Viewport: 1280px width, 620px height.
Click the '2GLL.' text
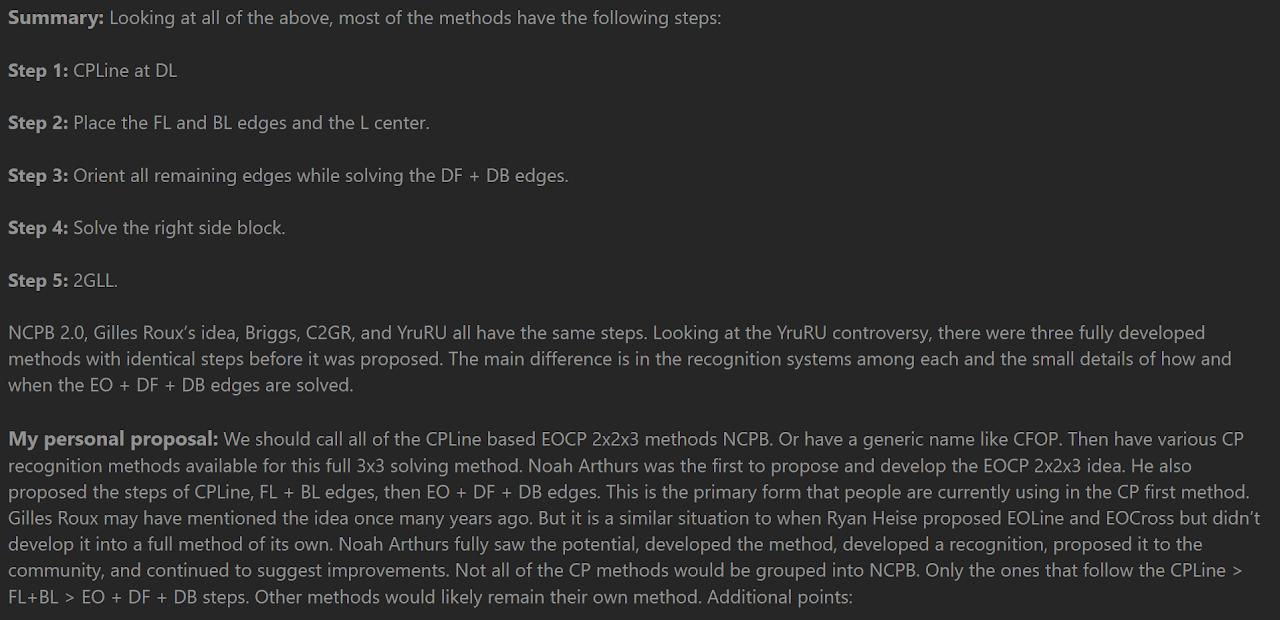(95, 281)
